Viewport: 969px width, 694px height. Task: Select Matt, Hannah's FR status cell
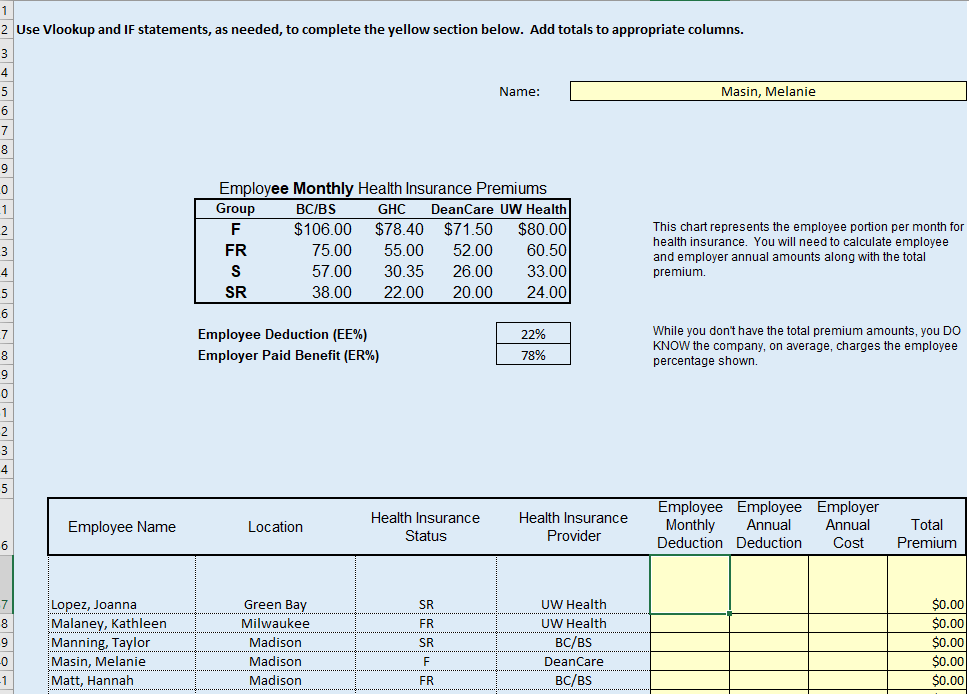pyautogui.click(x=426, y=680)
